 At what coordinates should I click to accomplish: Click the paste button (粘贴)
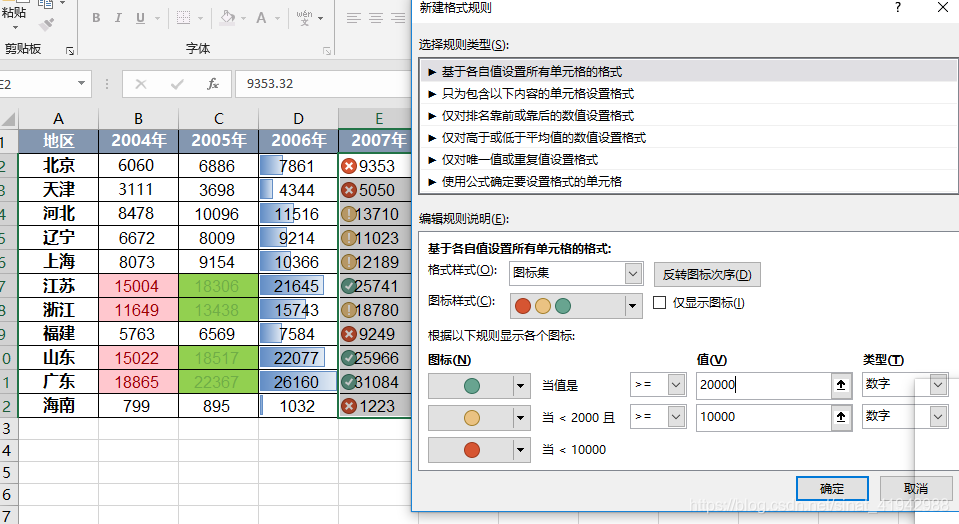tap(13, 12)
